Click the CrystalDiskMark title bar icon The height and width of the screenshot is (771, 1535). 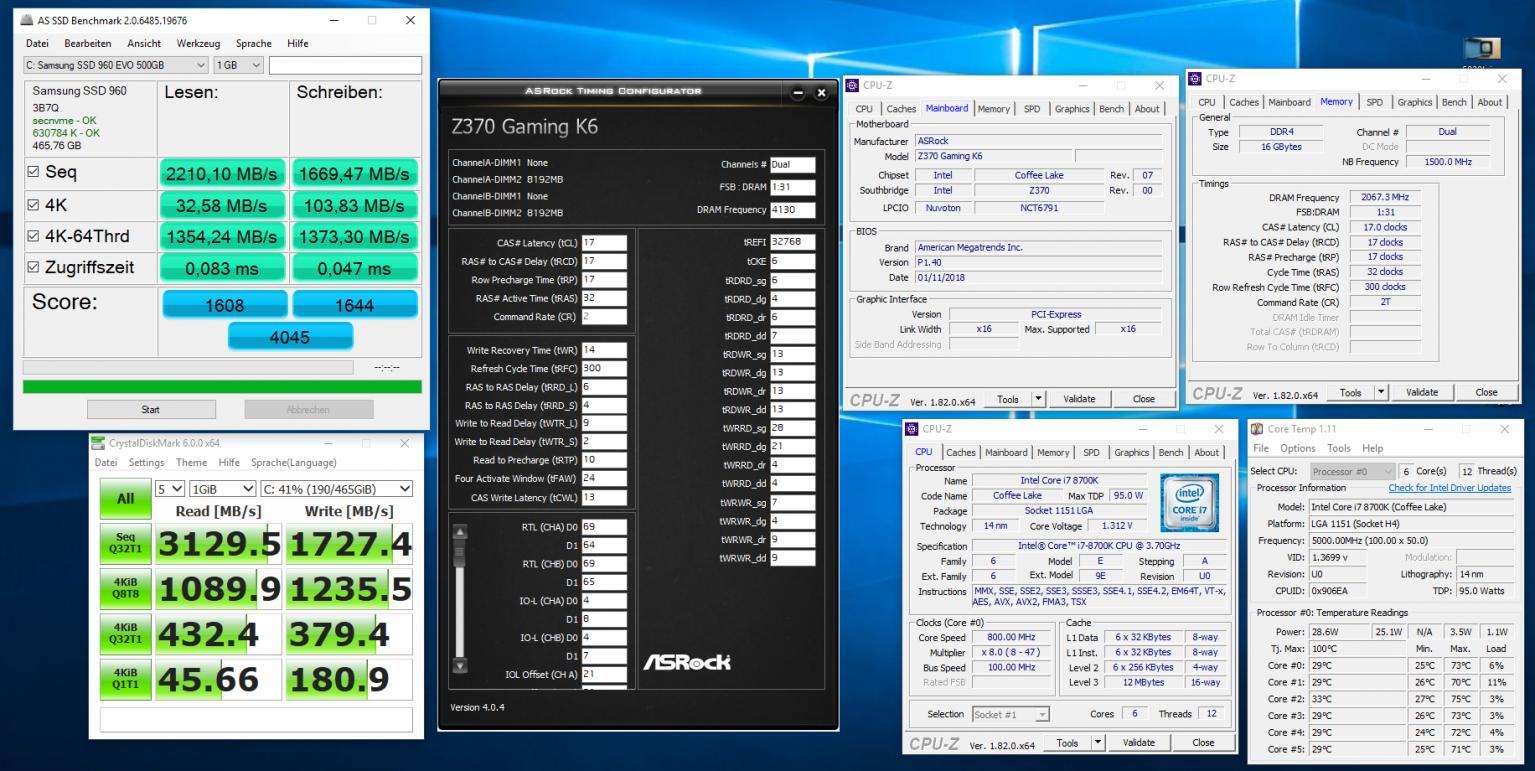98,443
